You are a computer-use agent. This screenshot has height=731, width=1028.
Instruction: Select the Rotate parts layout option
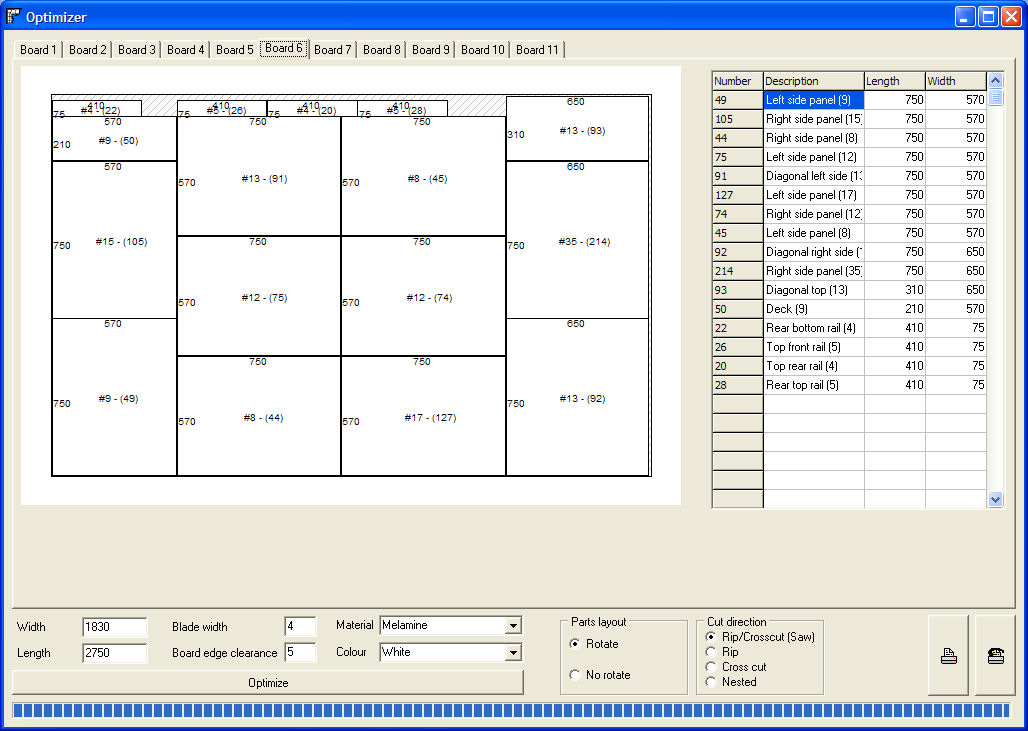pos(575,644)
